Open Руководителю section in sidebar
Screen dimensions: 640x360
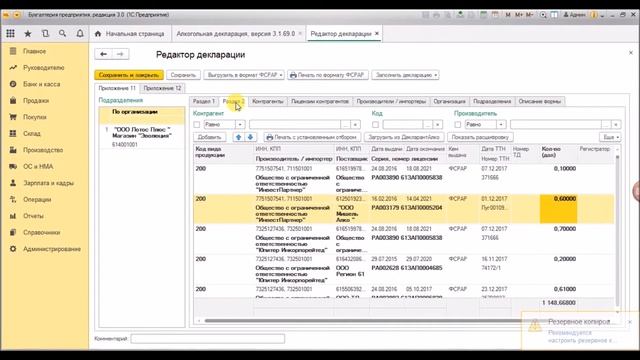pyautogui.click(x=43, y=67)
